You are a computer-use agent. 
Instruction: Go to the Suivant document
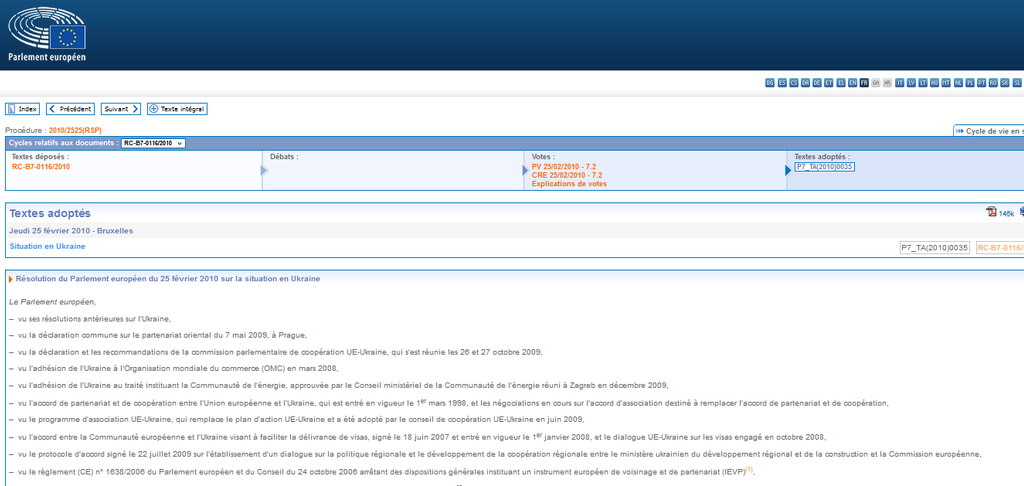[x=120, y=109]
